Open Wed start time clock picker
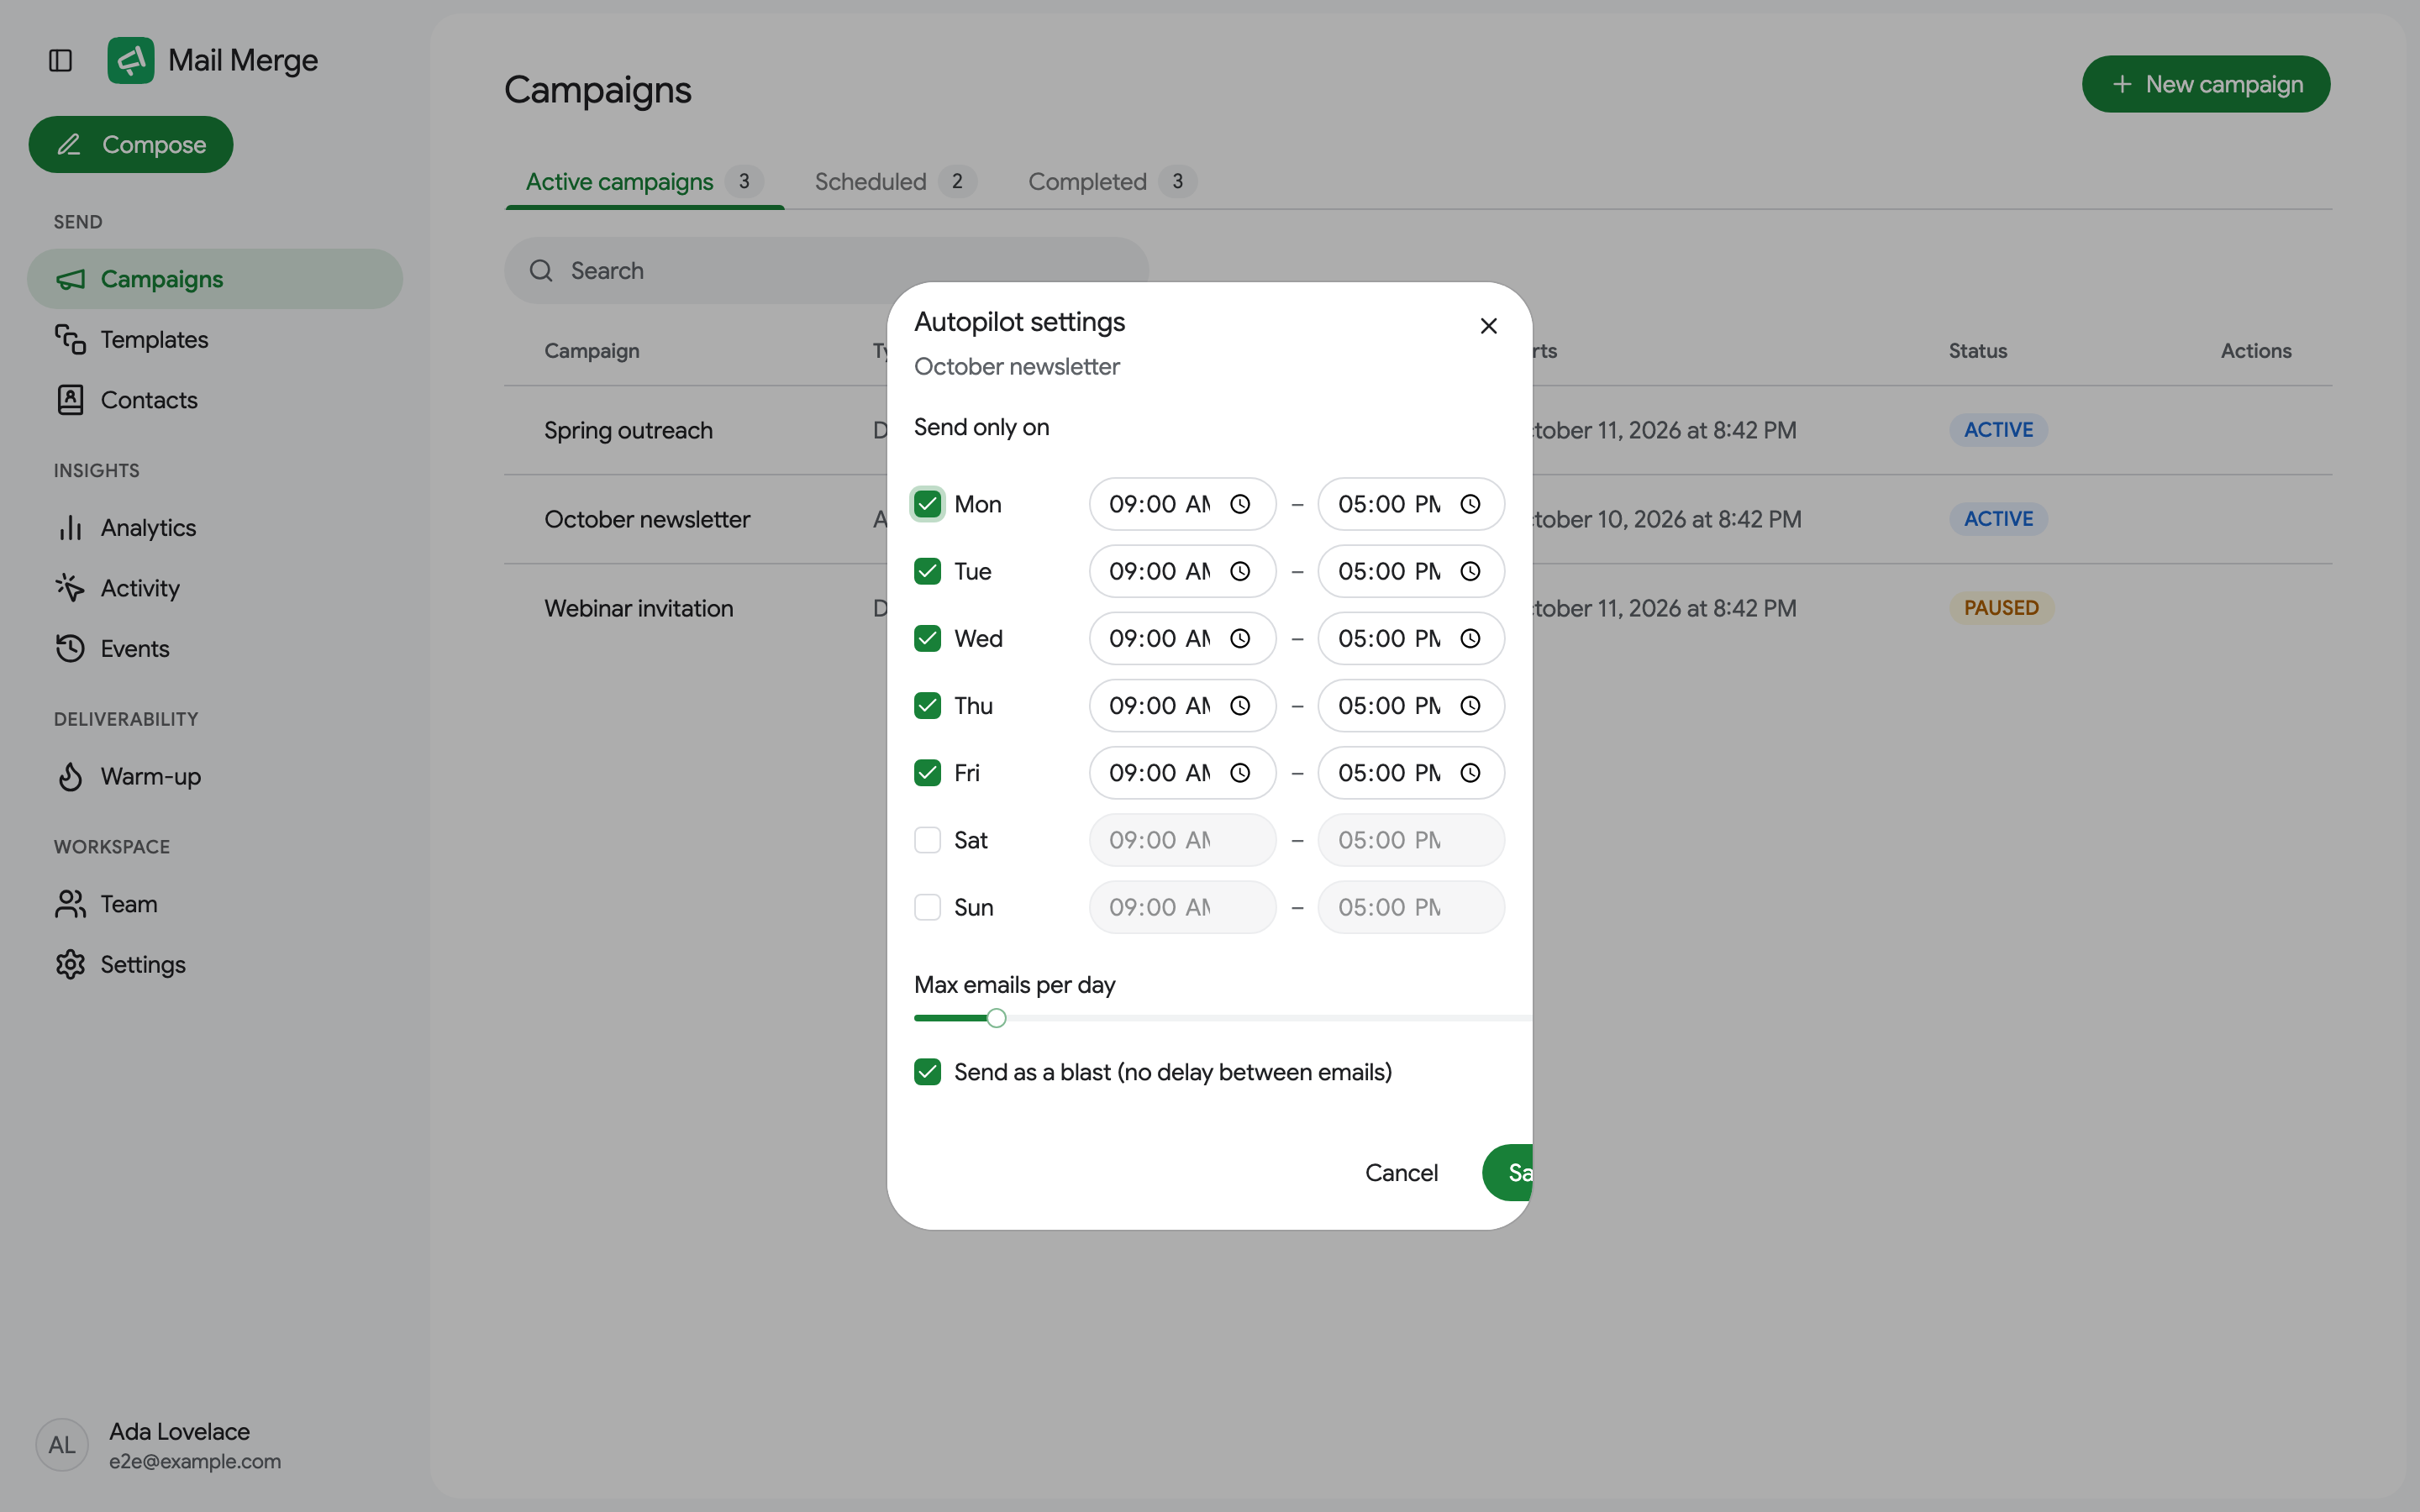Viewport: 2420px width, 1512px height. click(x=1240, y=638)
